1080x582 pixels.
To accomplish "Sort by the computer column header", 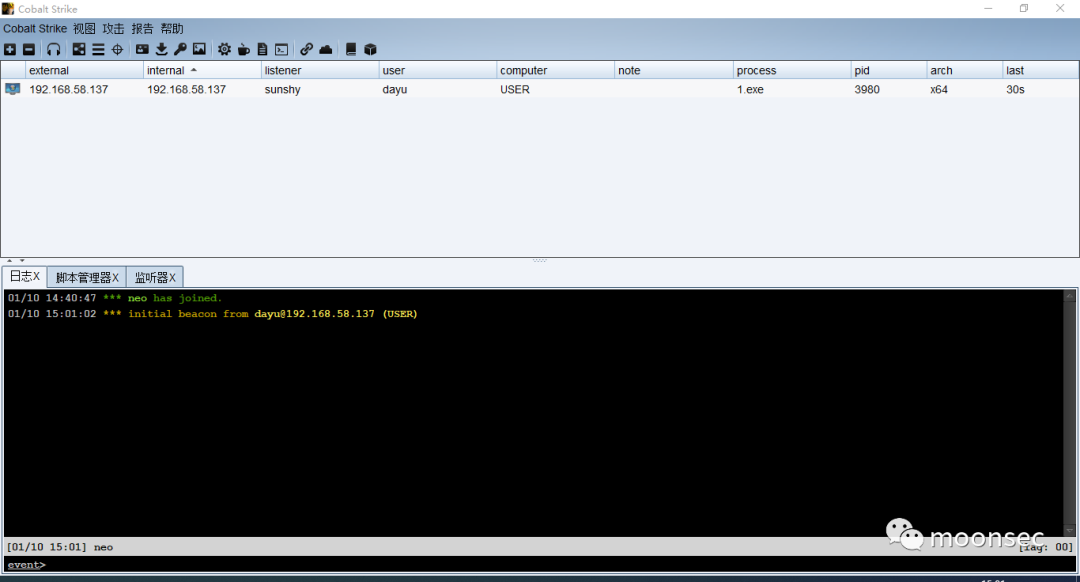I will pos(555,70).
